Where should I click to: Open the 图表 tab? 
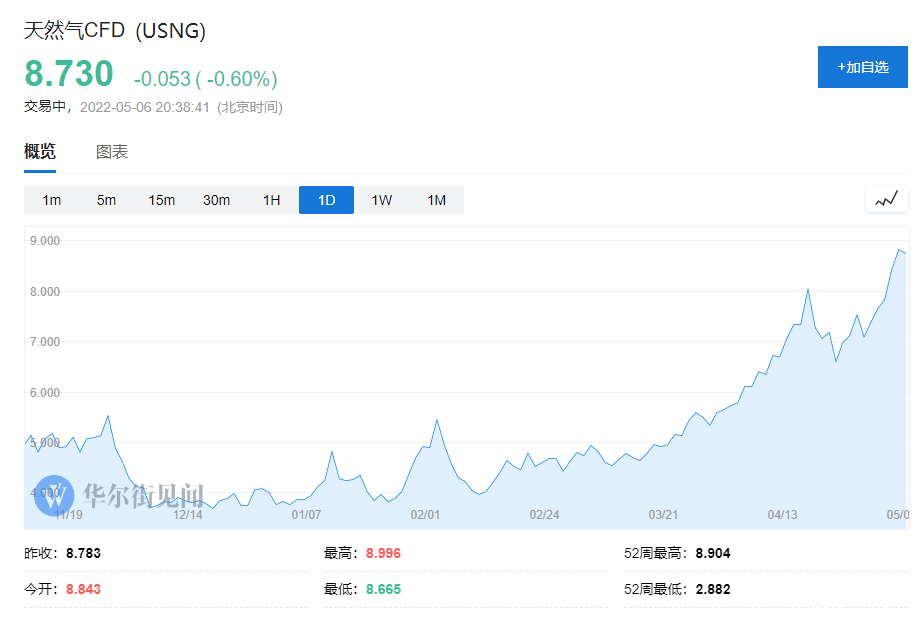[112, 152]
